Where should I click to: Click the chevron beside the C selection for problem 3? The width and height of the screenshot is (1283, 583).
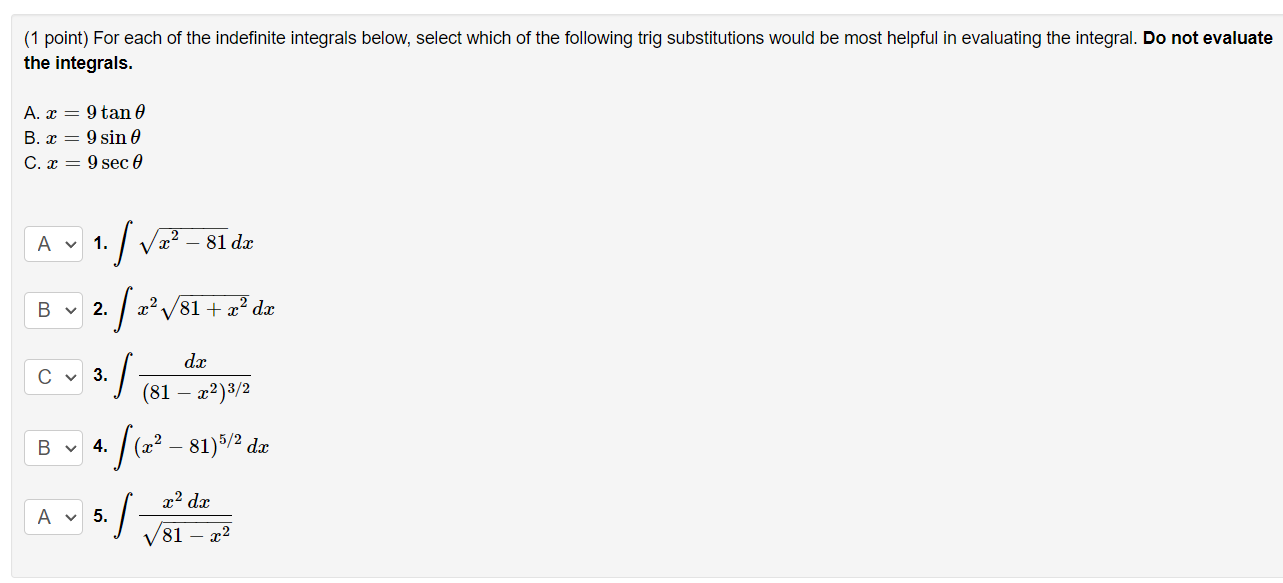[69, 378]
